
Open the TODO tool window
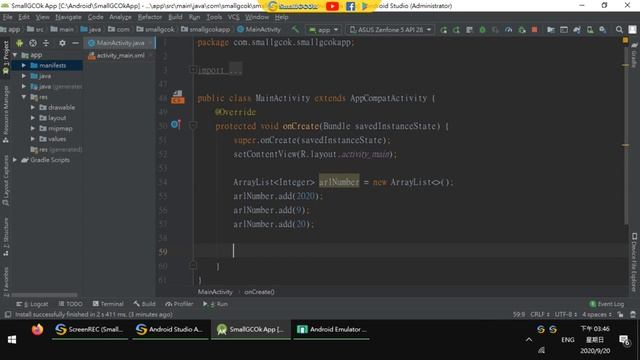tap(71, 304)
